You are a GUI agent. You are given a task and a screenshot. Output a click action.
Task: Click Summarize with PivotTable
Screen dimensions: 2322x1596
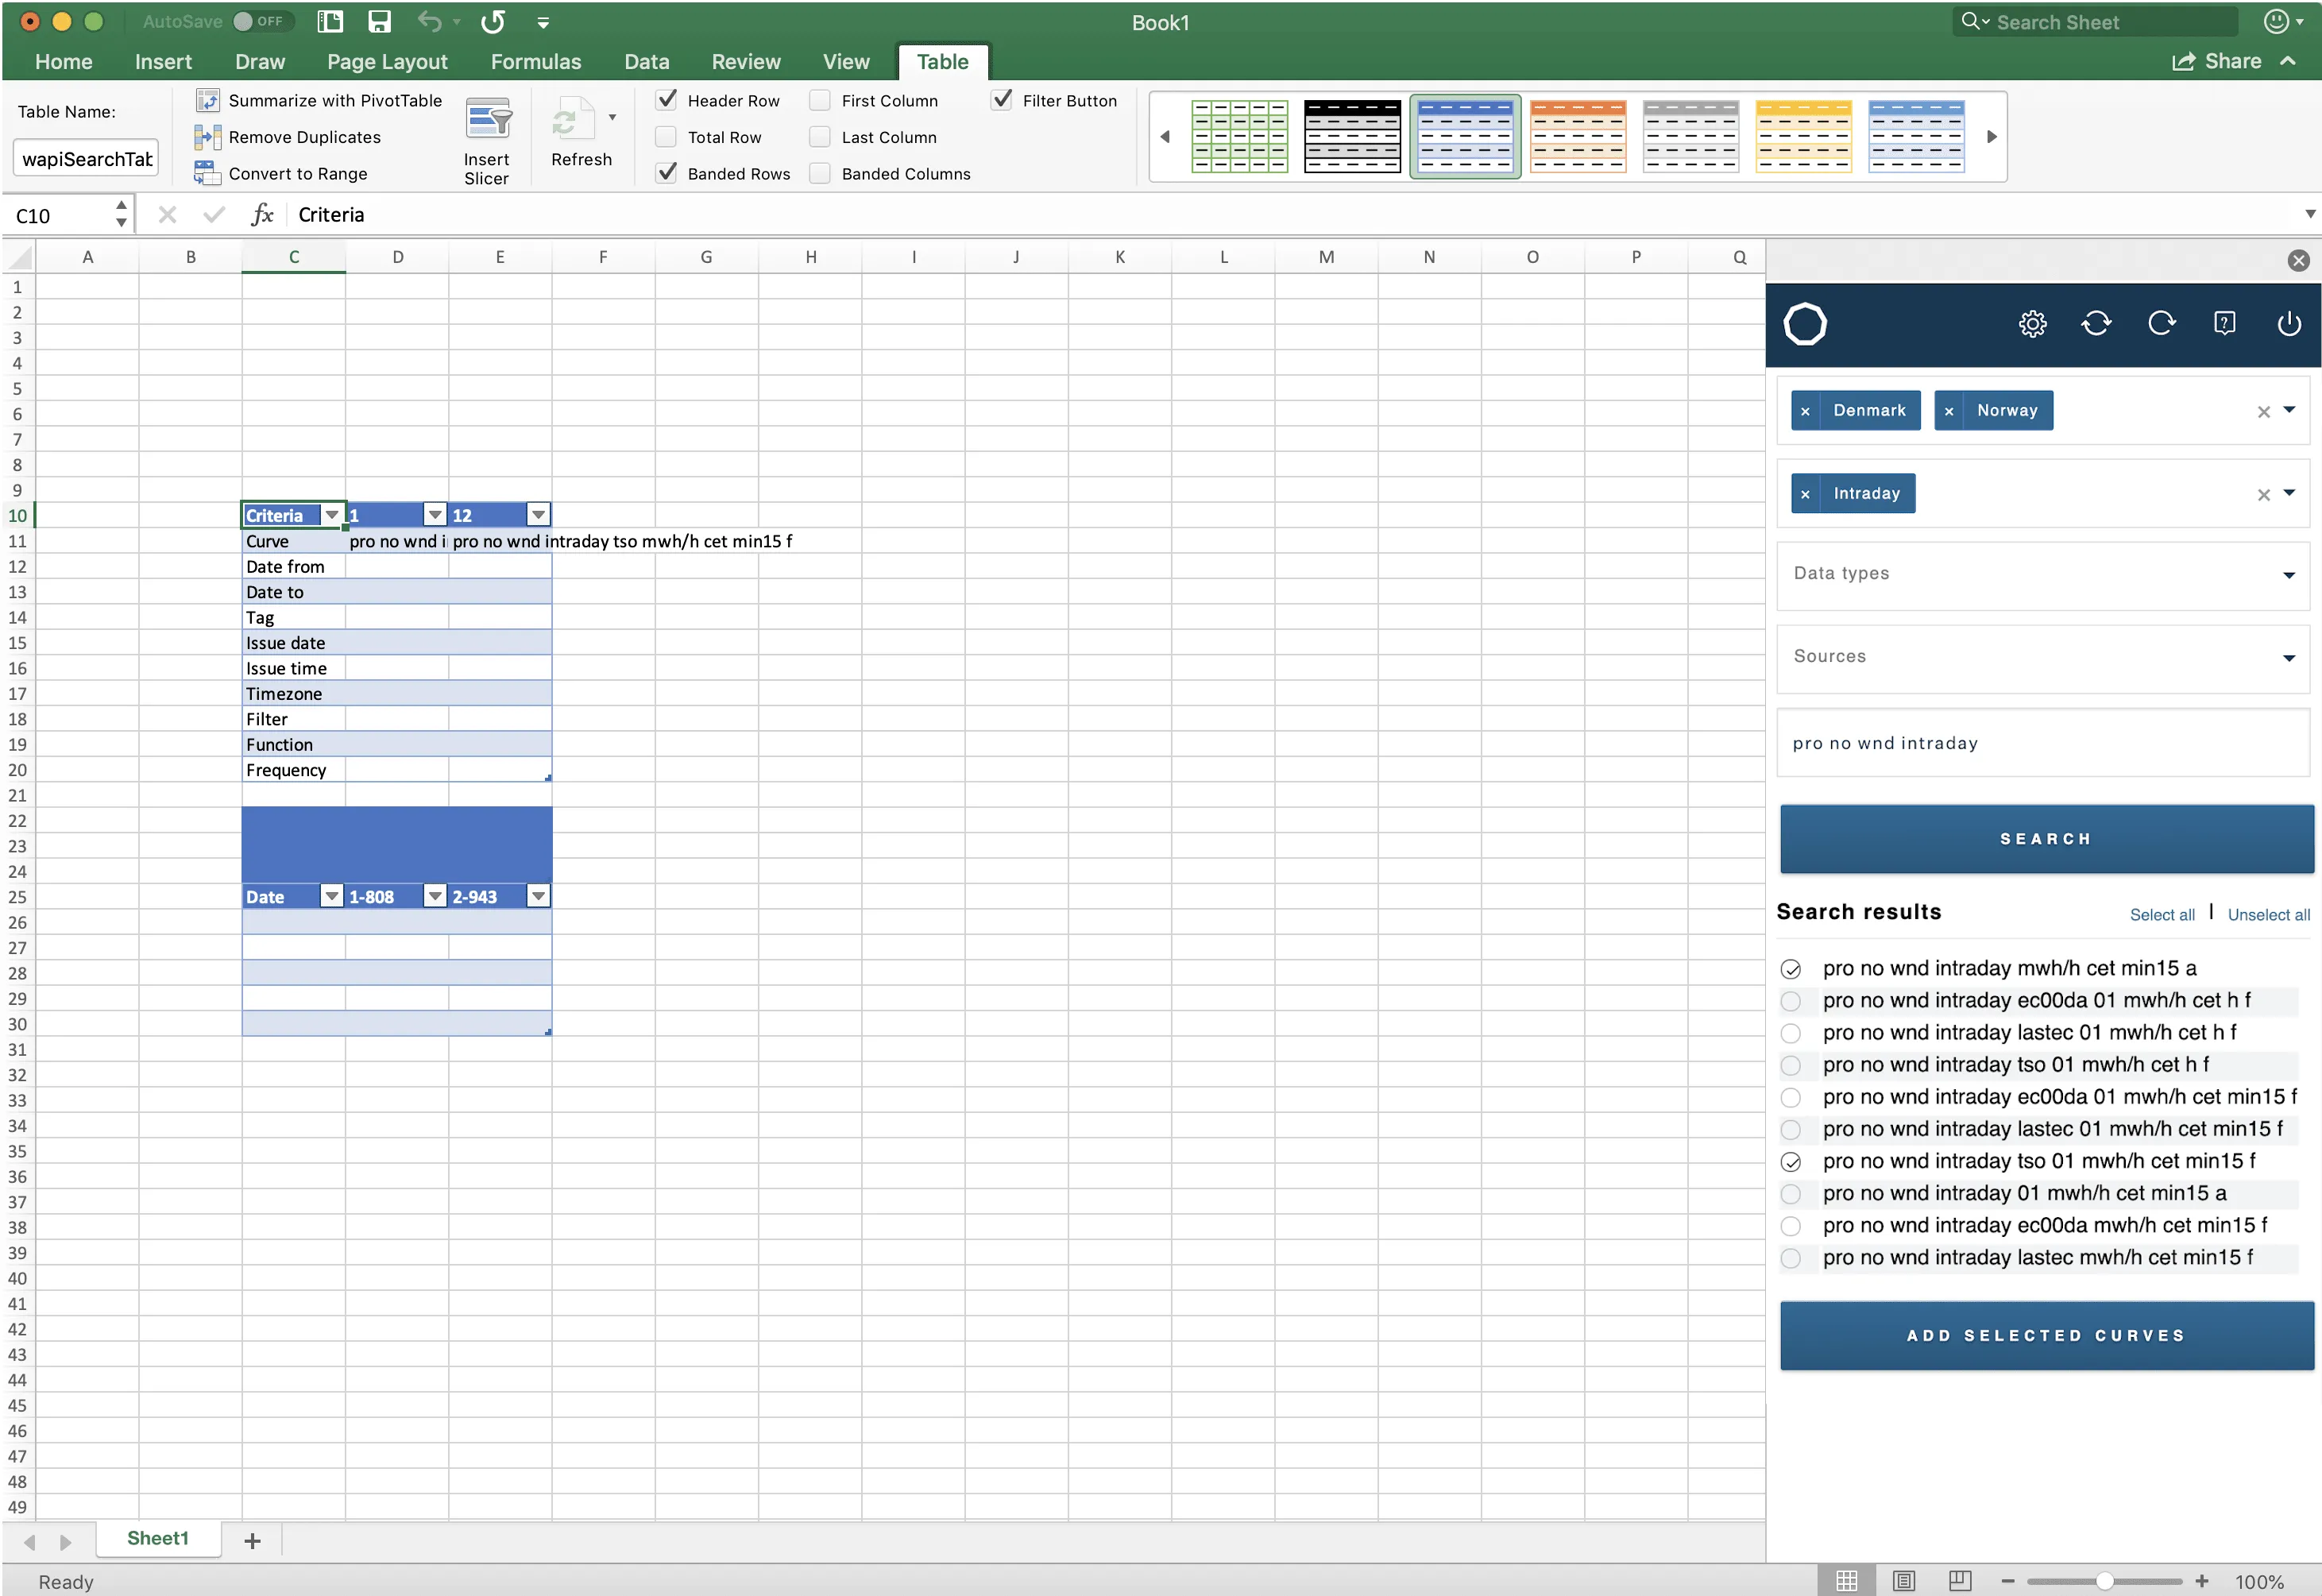tap(319, 100)
